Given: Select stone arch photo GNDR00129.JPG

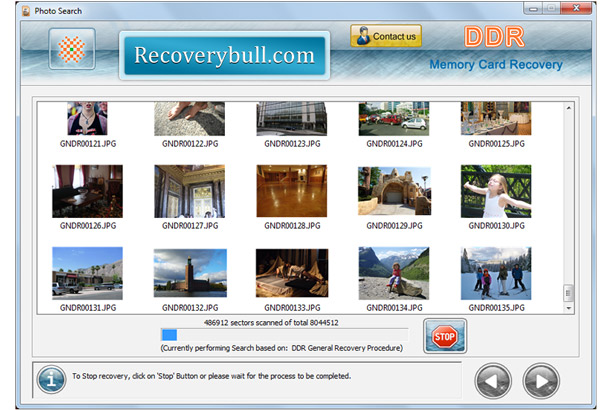Looking at the screenshot, I should click(395, 191).
